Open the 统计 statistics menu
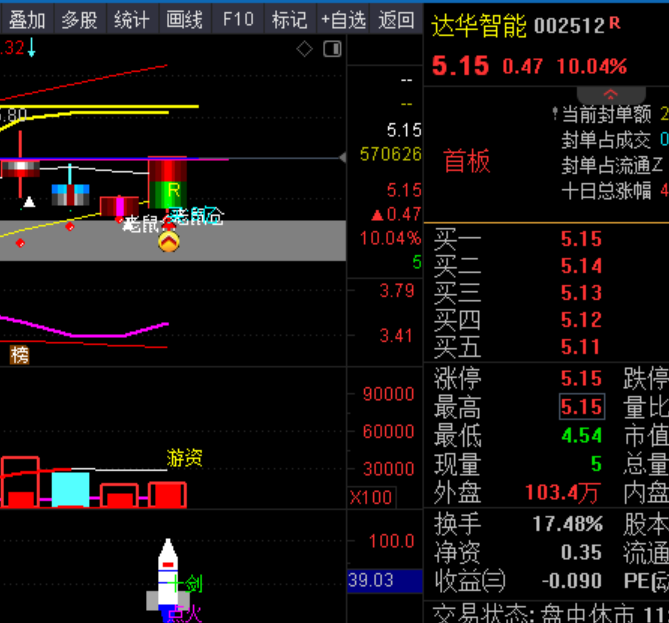669x623 pixels. pyautogui.click(x=132, y=20)
